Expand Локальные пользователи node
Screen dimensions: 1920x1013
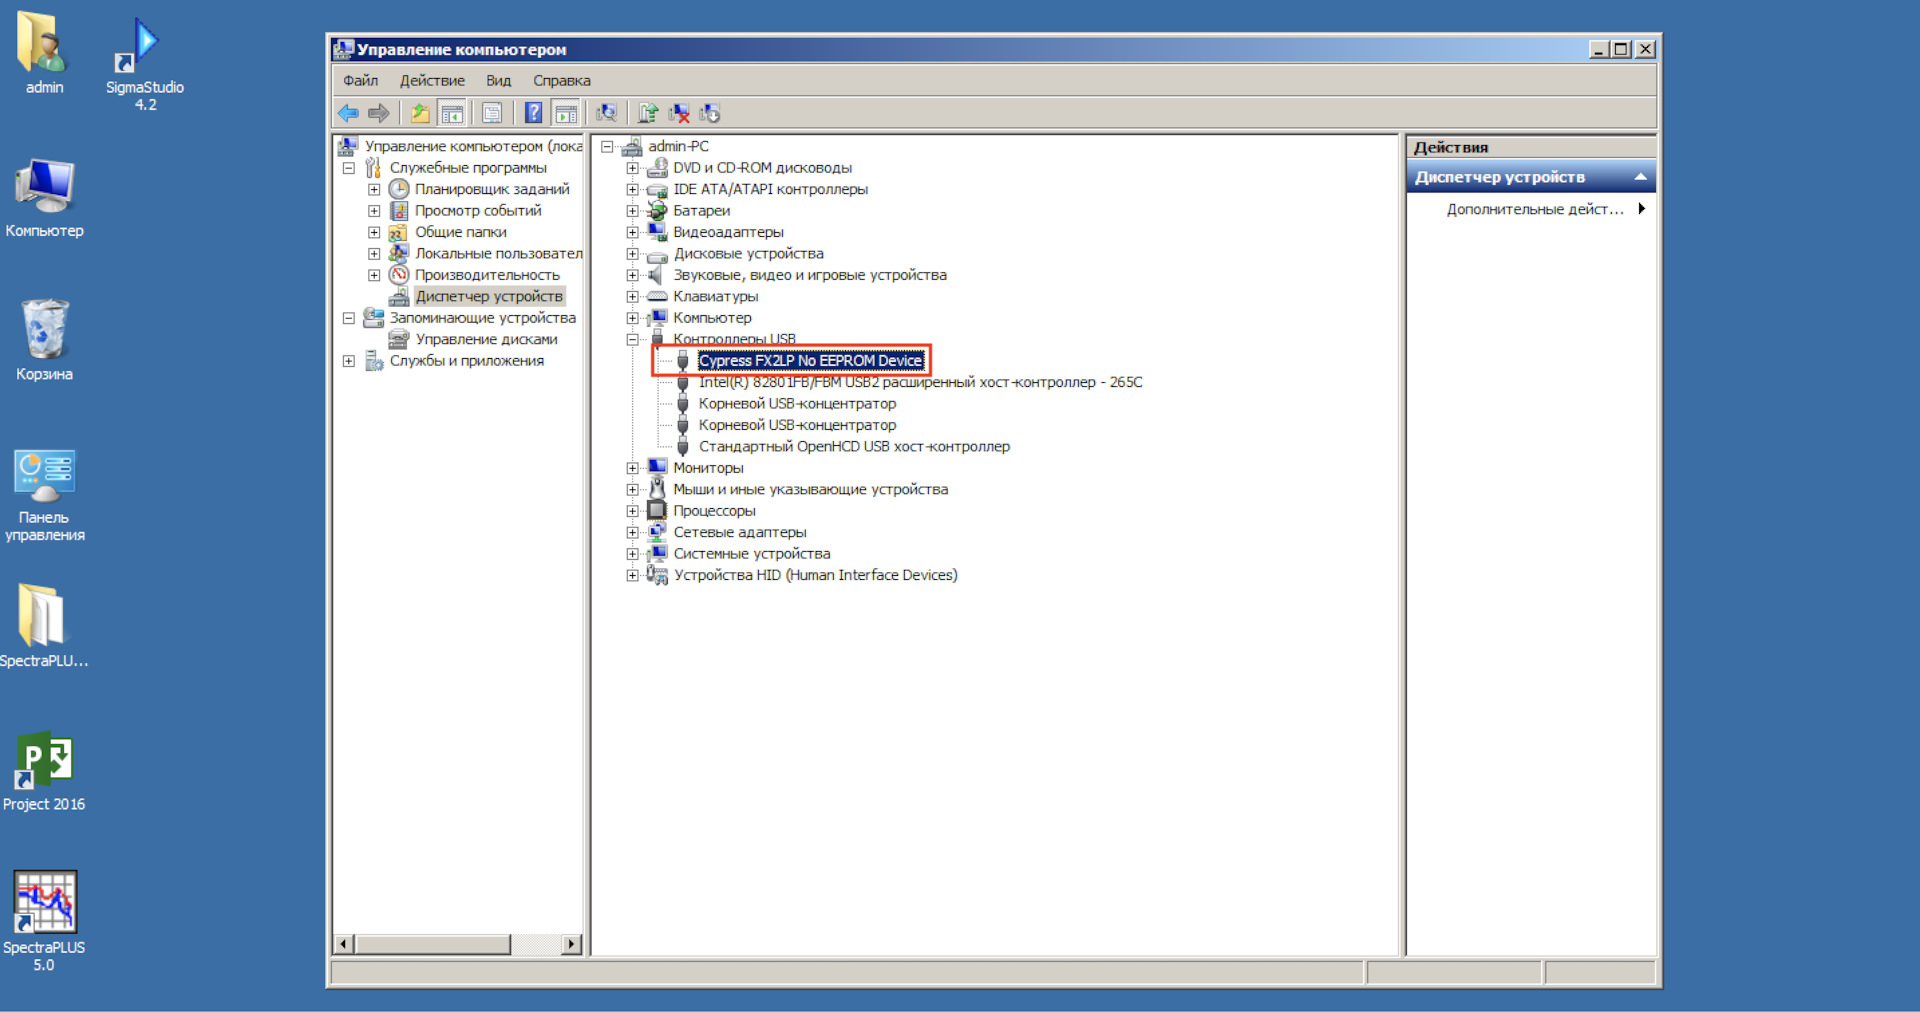point(374,254)
